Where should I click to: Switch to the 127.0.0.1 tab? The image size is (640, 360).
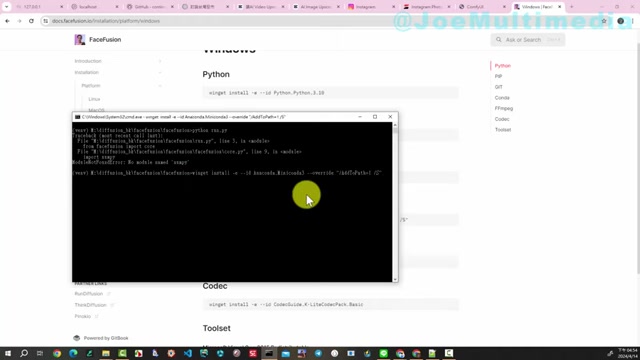click(39, 7)
